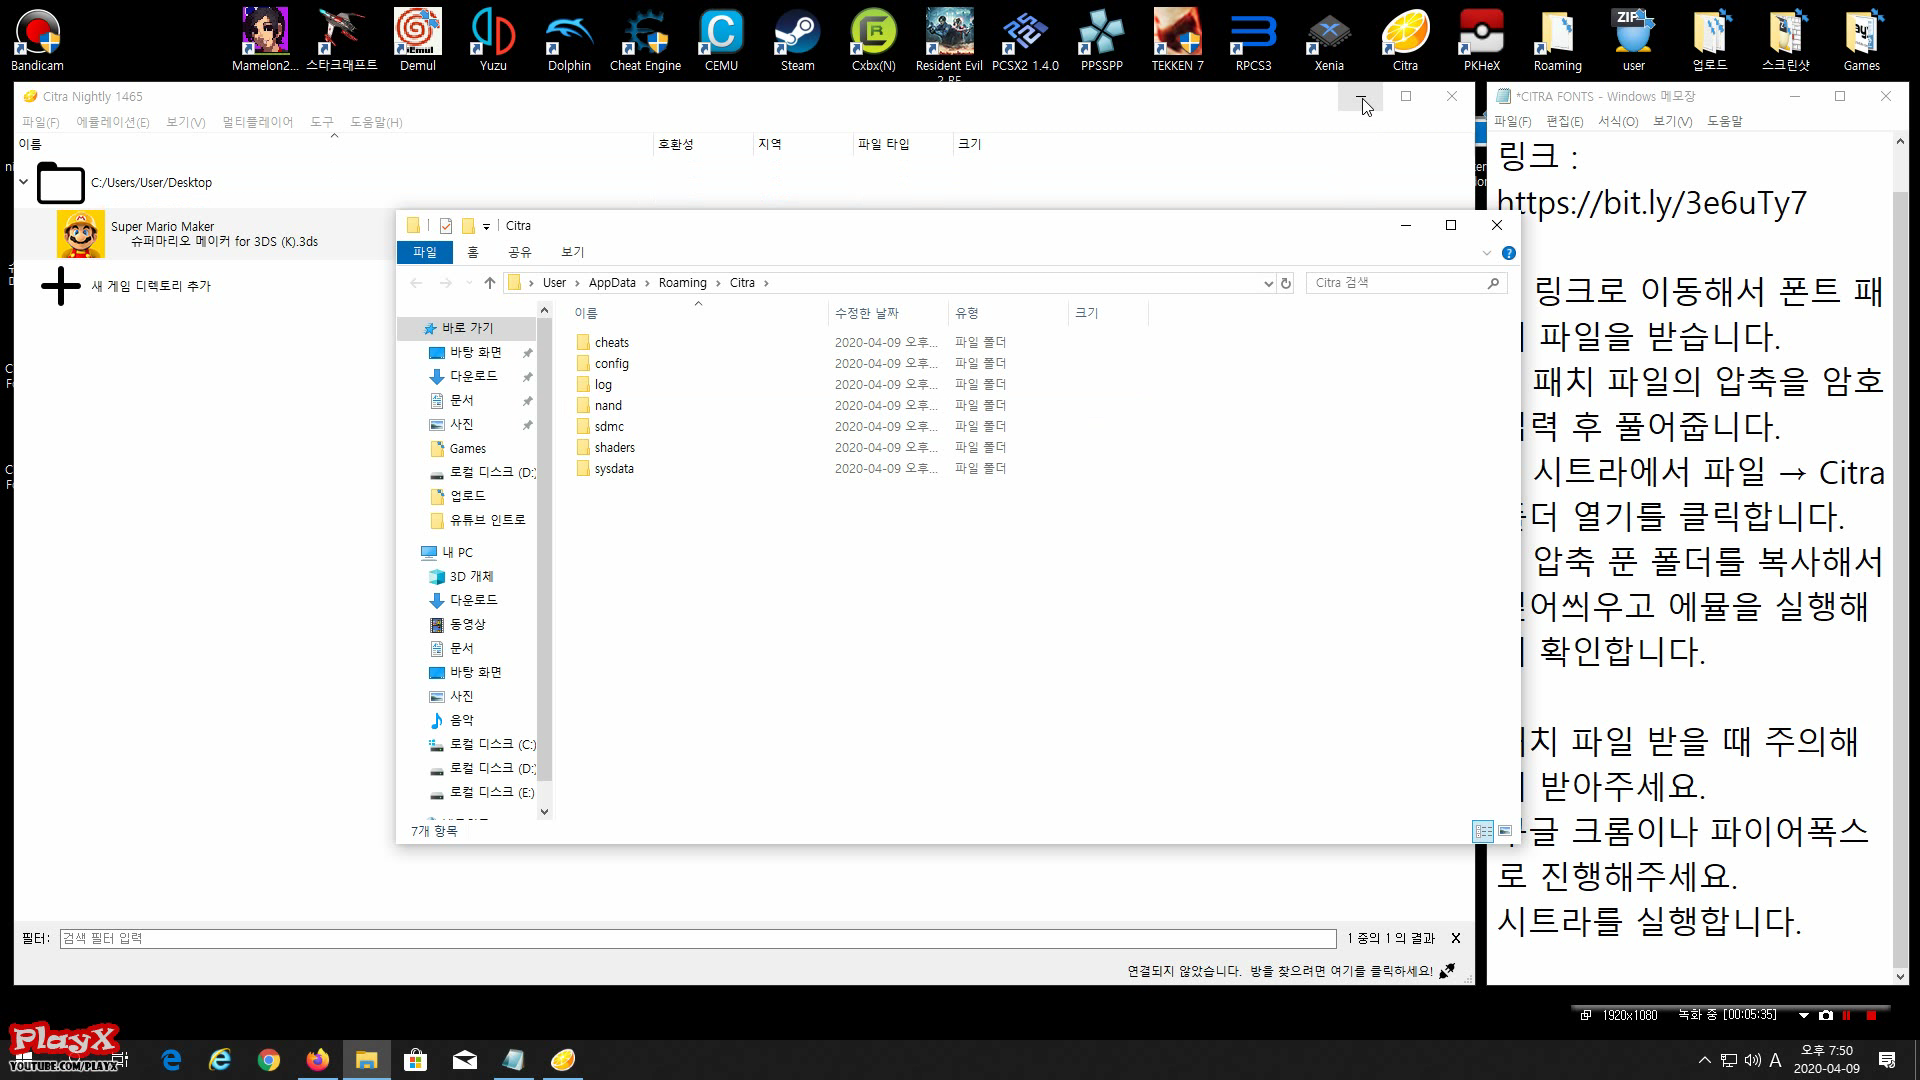The image size is (1920, 1080).
Task: Select the 공유 ribbon tab
Action: [x=519, y=252]
